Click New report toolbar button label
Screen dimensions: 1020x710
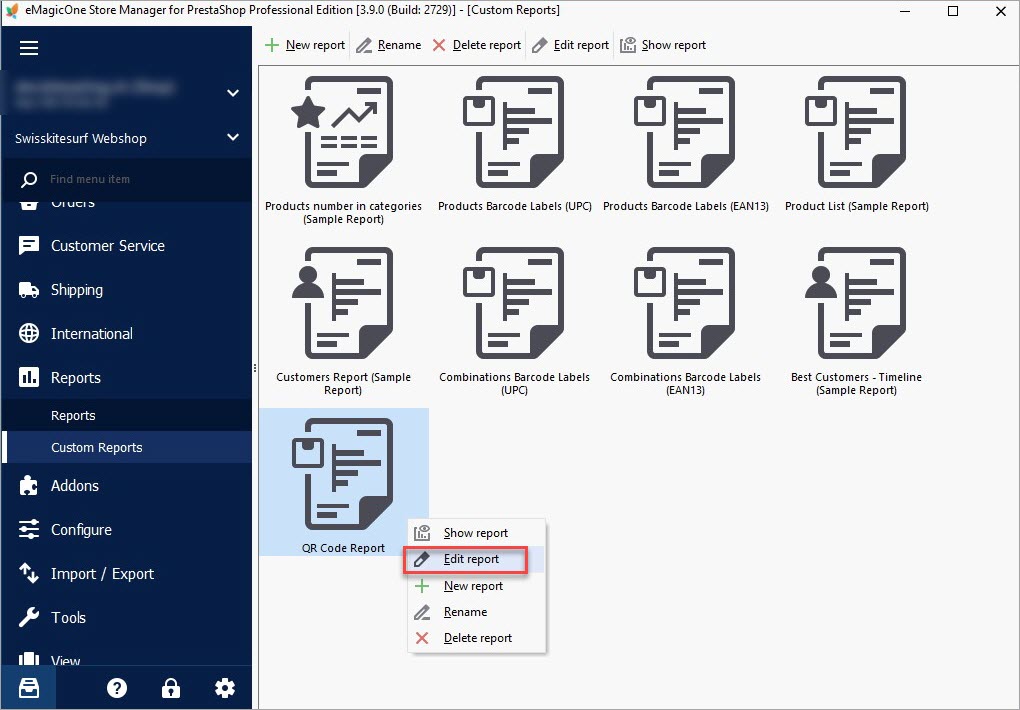pos(315,45)
